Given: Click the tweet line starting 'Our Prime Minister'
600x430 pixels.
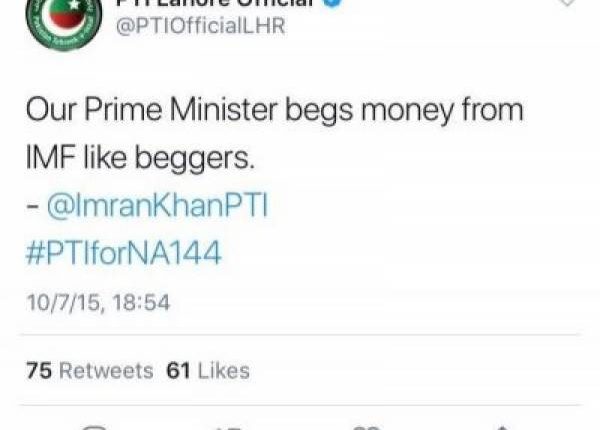Looking at the screenshot, I should point(274,111).
